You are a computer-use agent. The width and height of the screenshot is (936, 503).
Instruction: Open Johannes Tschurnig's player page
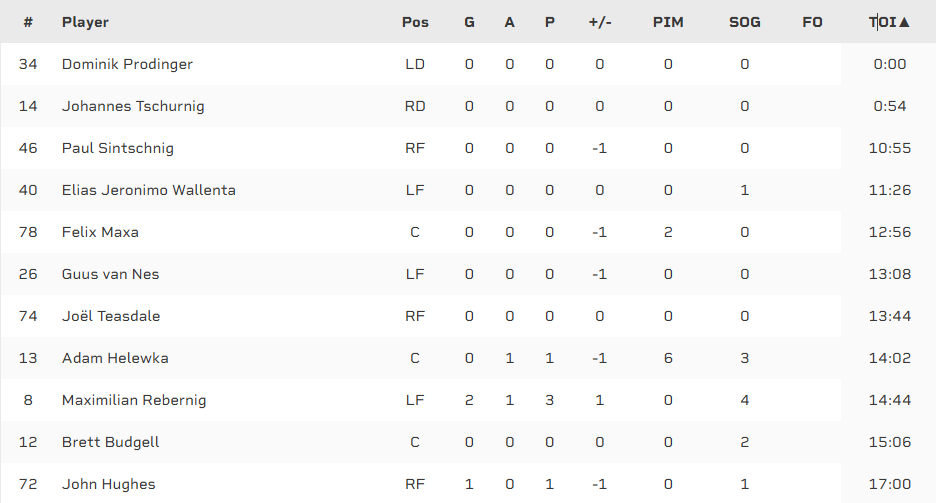click(x=133, y=106)
